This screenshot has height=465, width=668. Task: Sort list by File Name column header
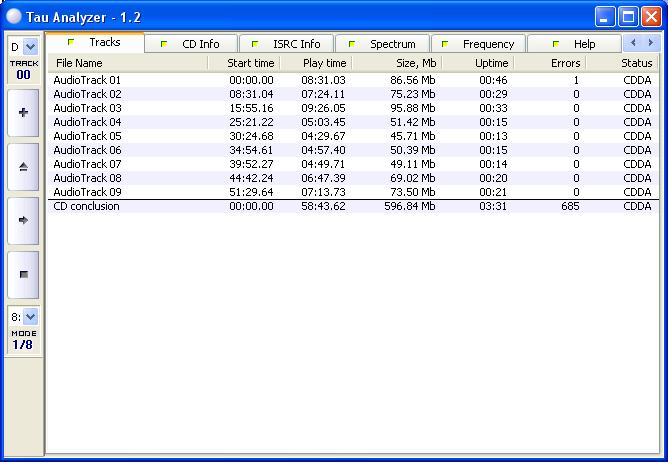coord(127,63)
